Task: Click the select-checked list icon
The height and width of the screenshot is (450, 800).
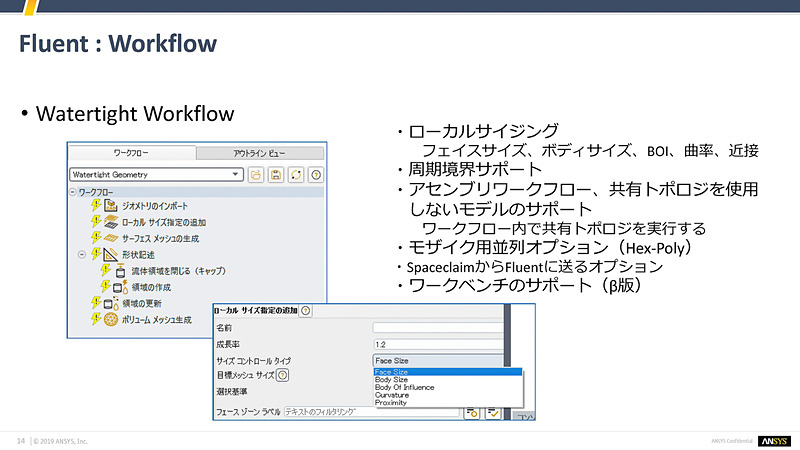Action: pyautogui.click(x=492, y=412)
